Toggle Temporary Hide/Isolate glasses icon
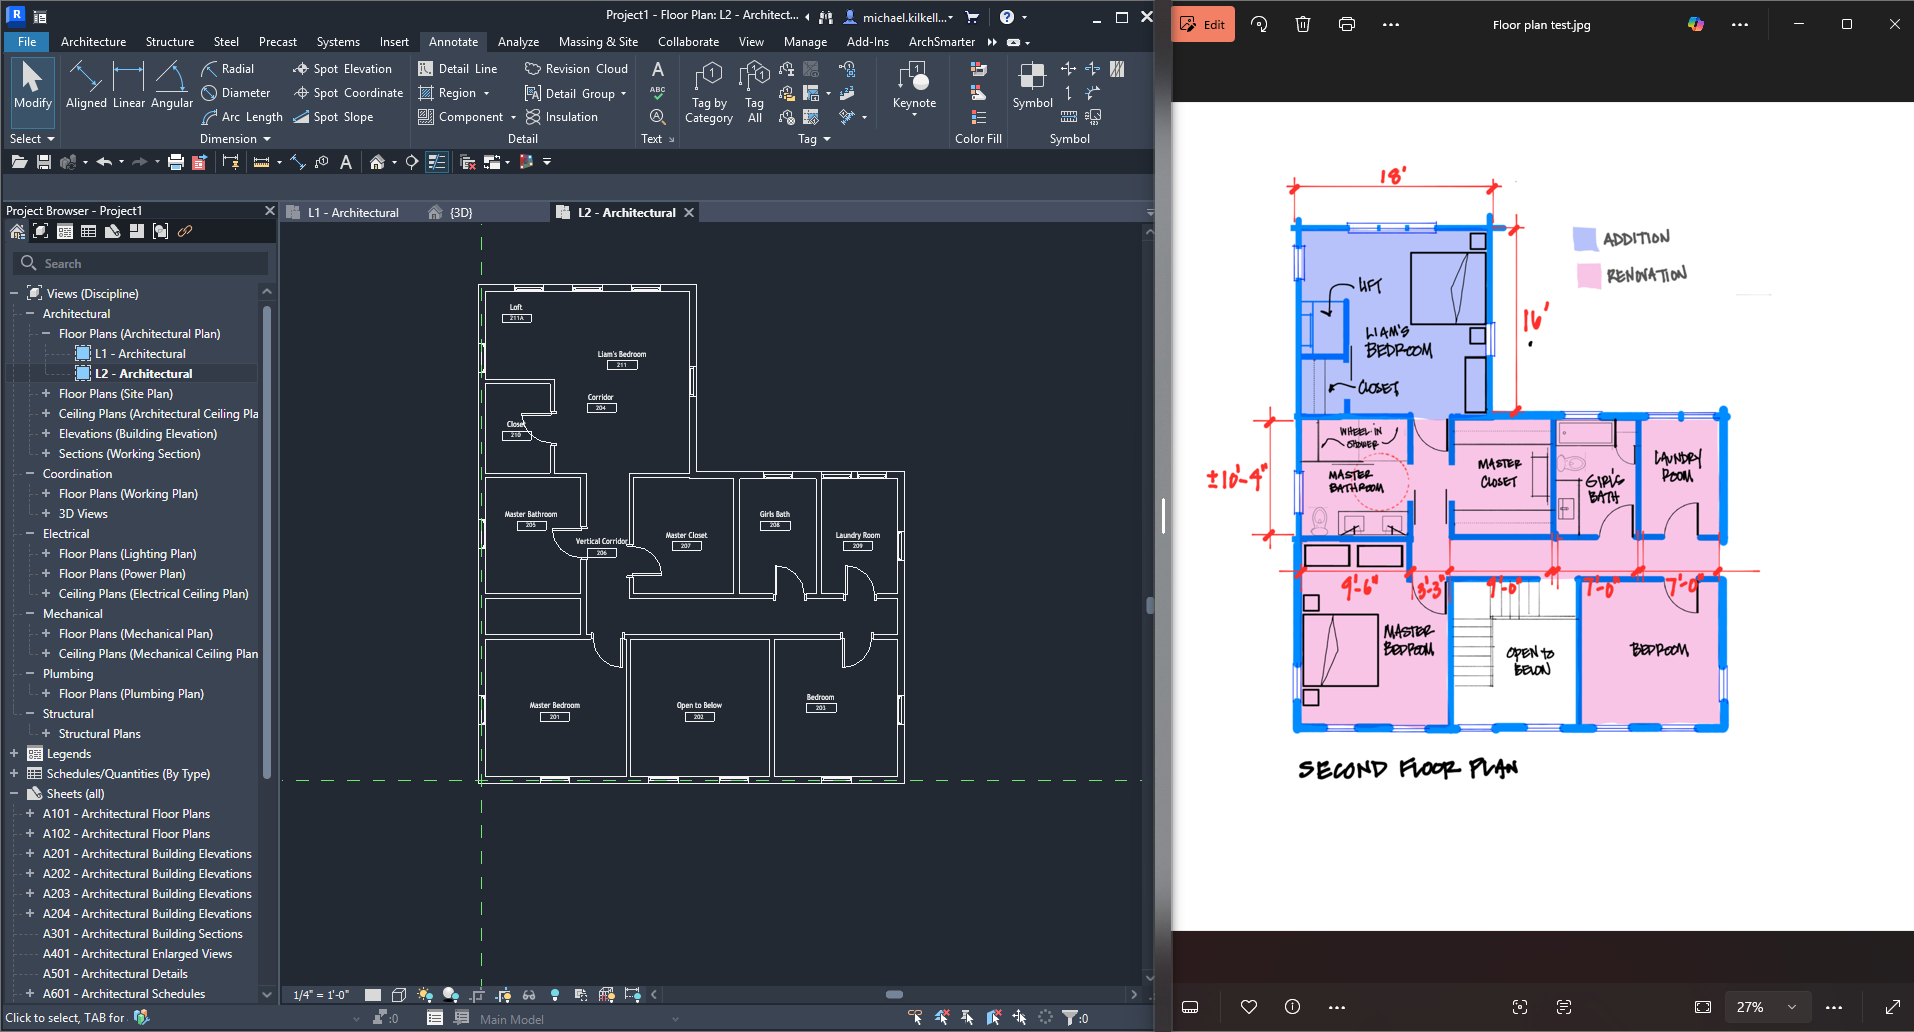1914x1032 pixels. point(529,995)
